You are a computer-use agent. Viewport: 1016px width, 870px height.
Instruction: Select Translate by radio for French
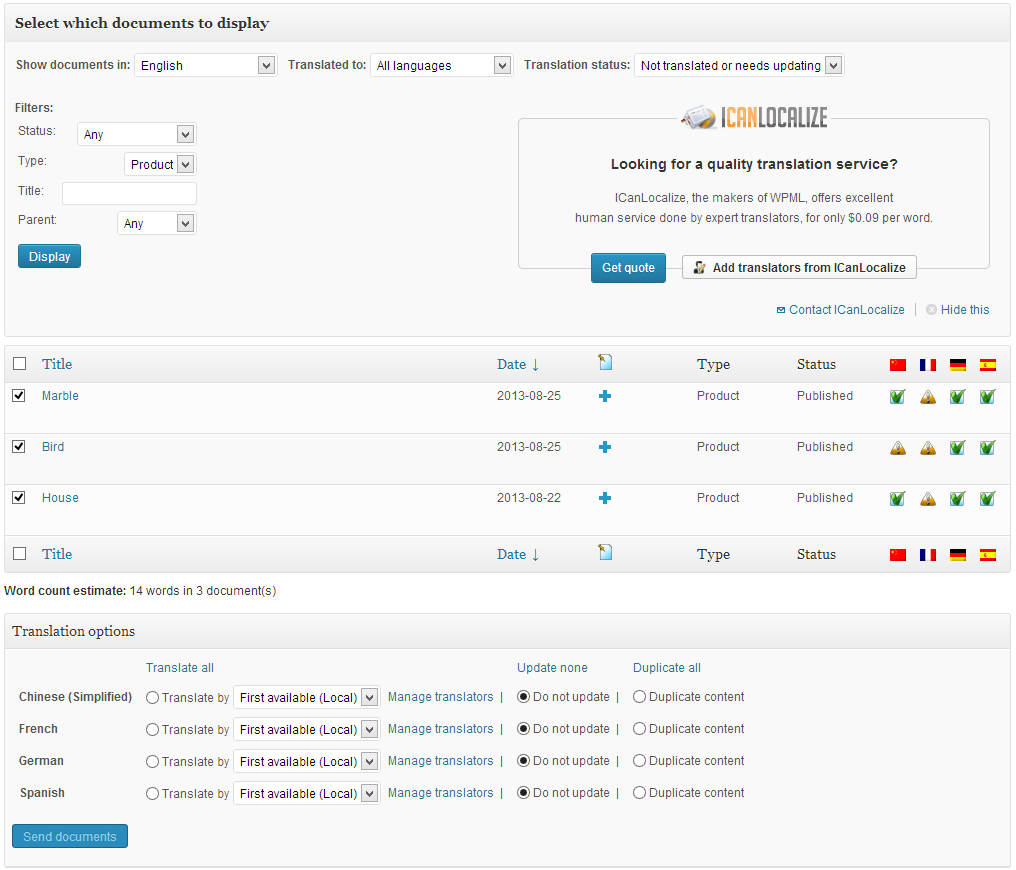(152, 729)
